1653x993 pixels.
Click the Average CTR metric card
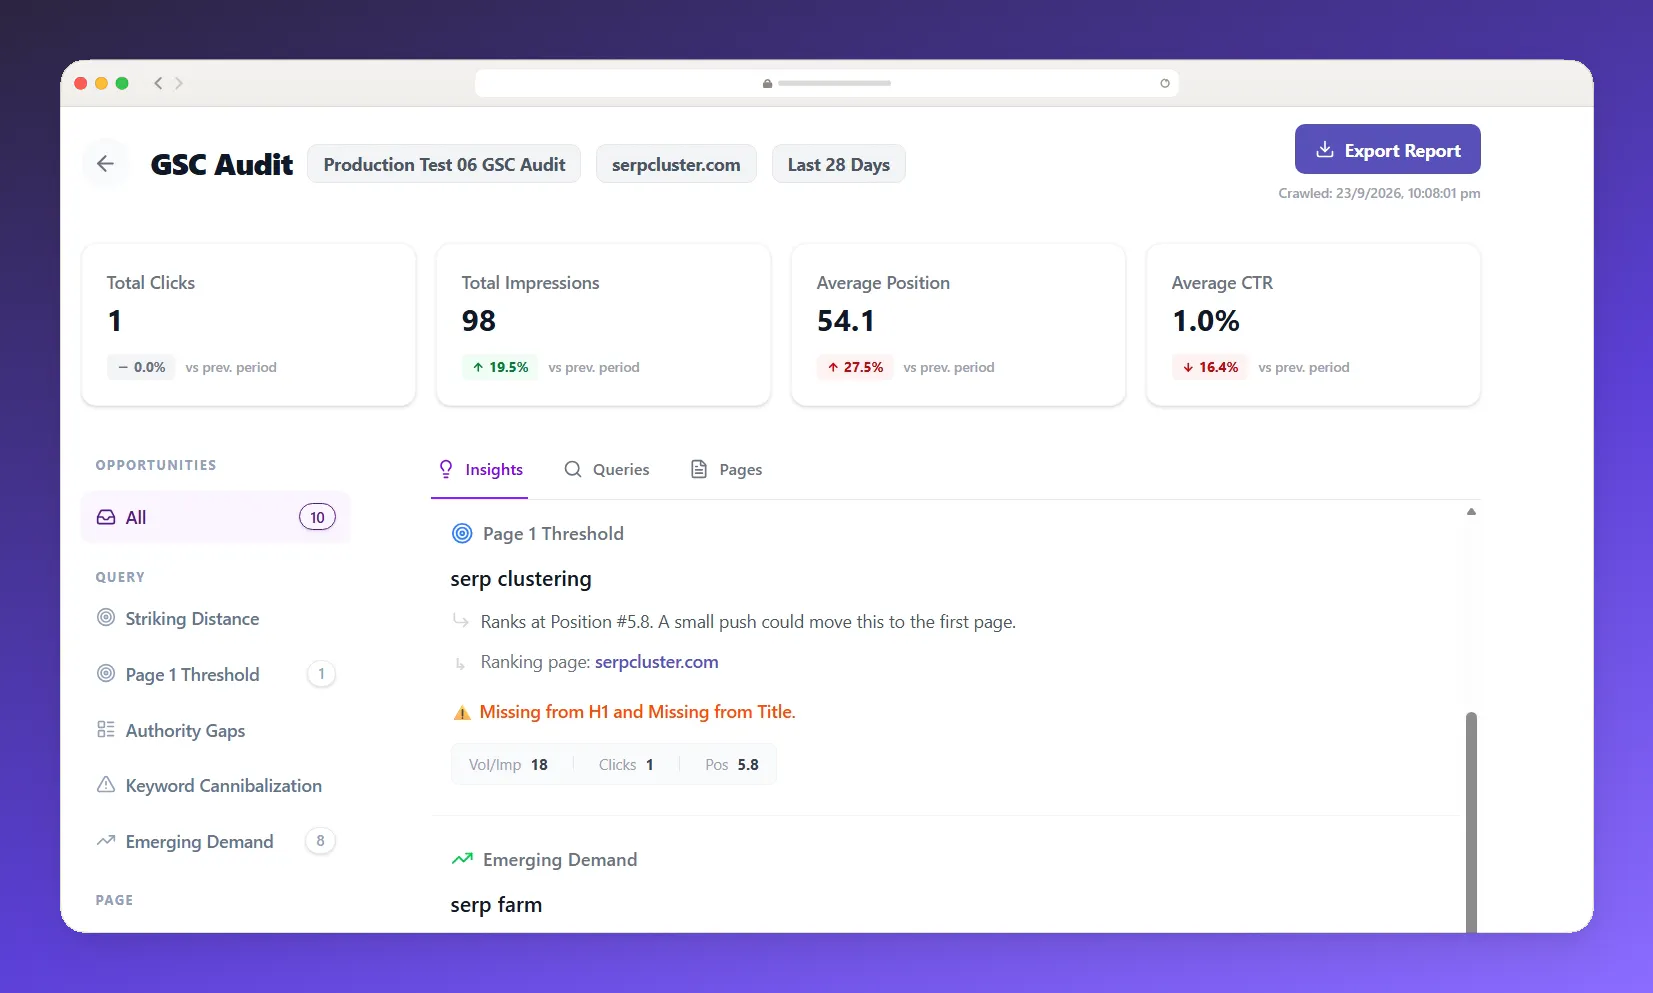coord(1314,325)
